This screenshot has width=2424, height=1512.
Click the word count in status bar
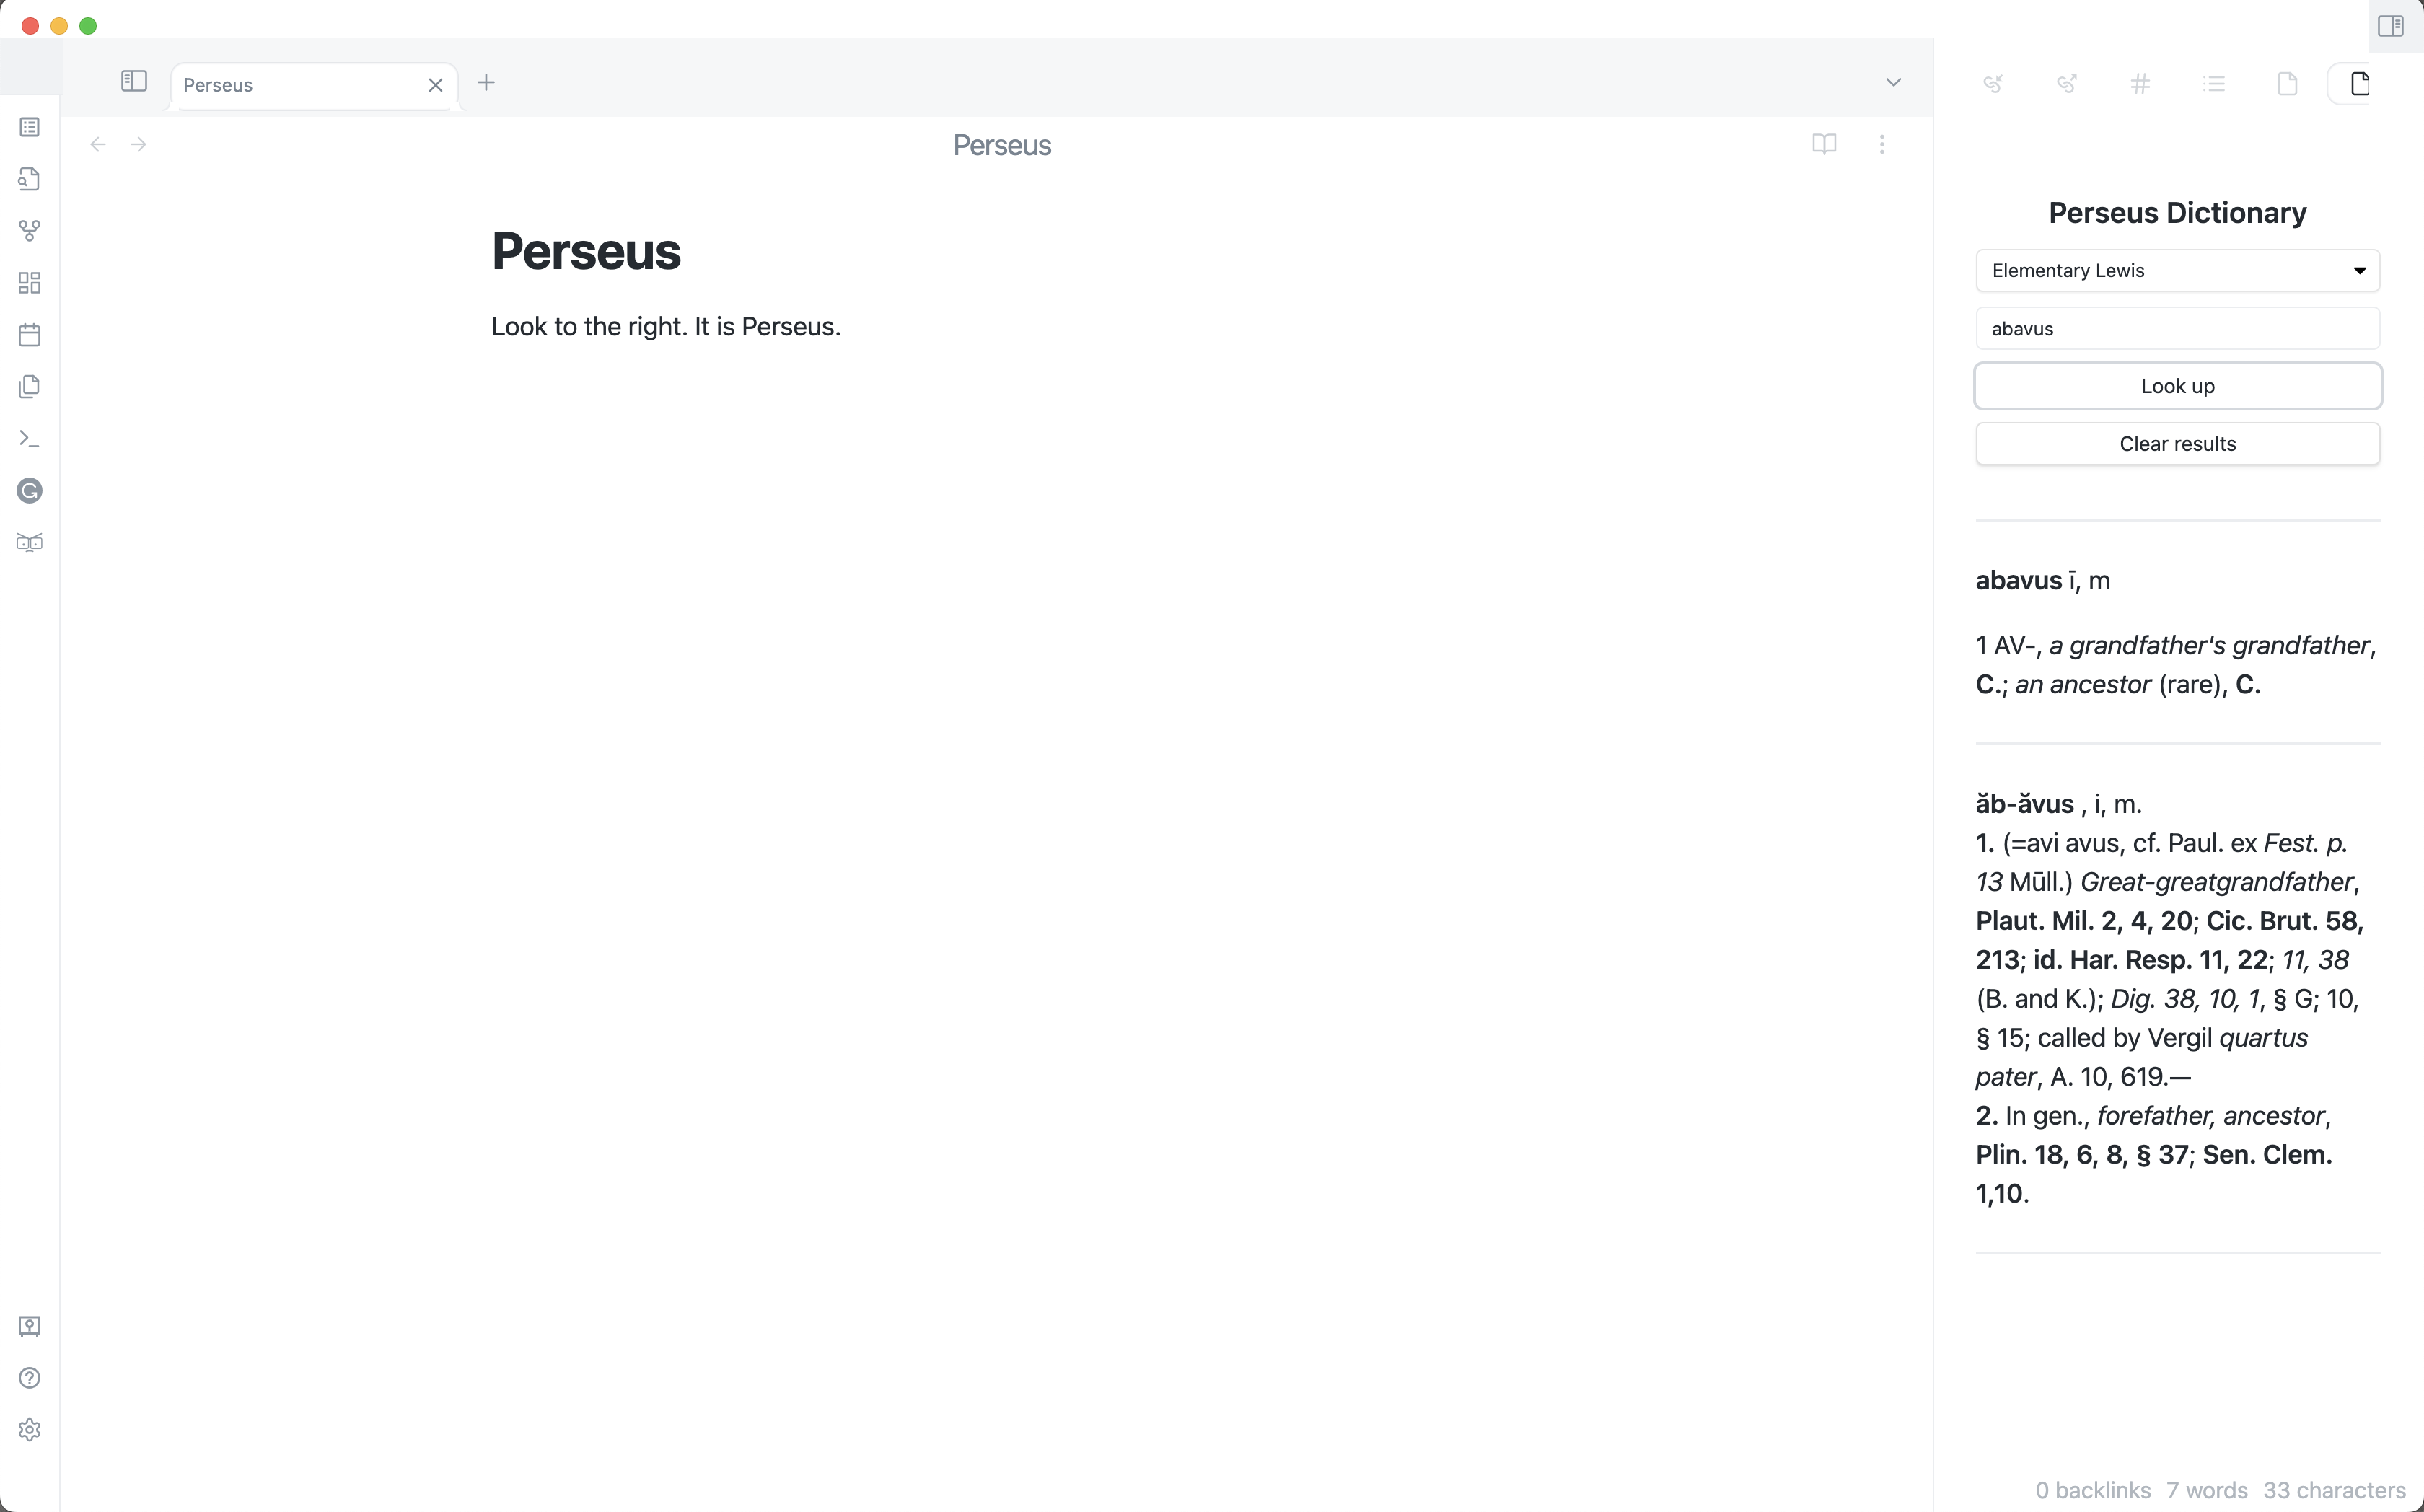2204,1489
